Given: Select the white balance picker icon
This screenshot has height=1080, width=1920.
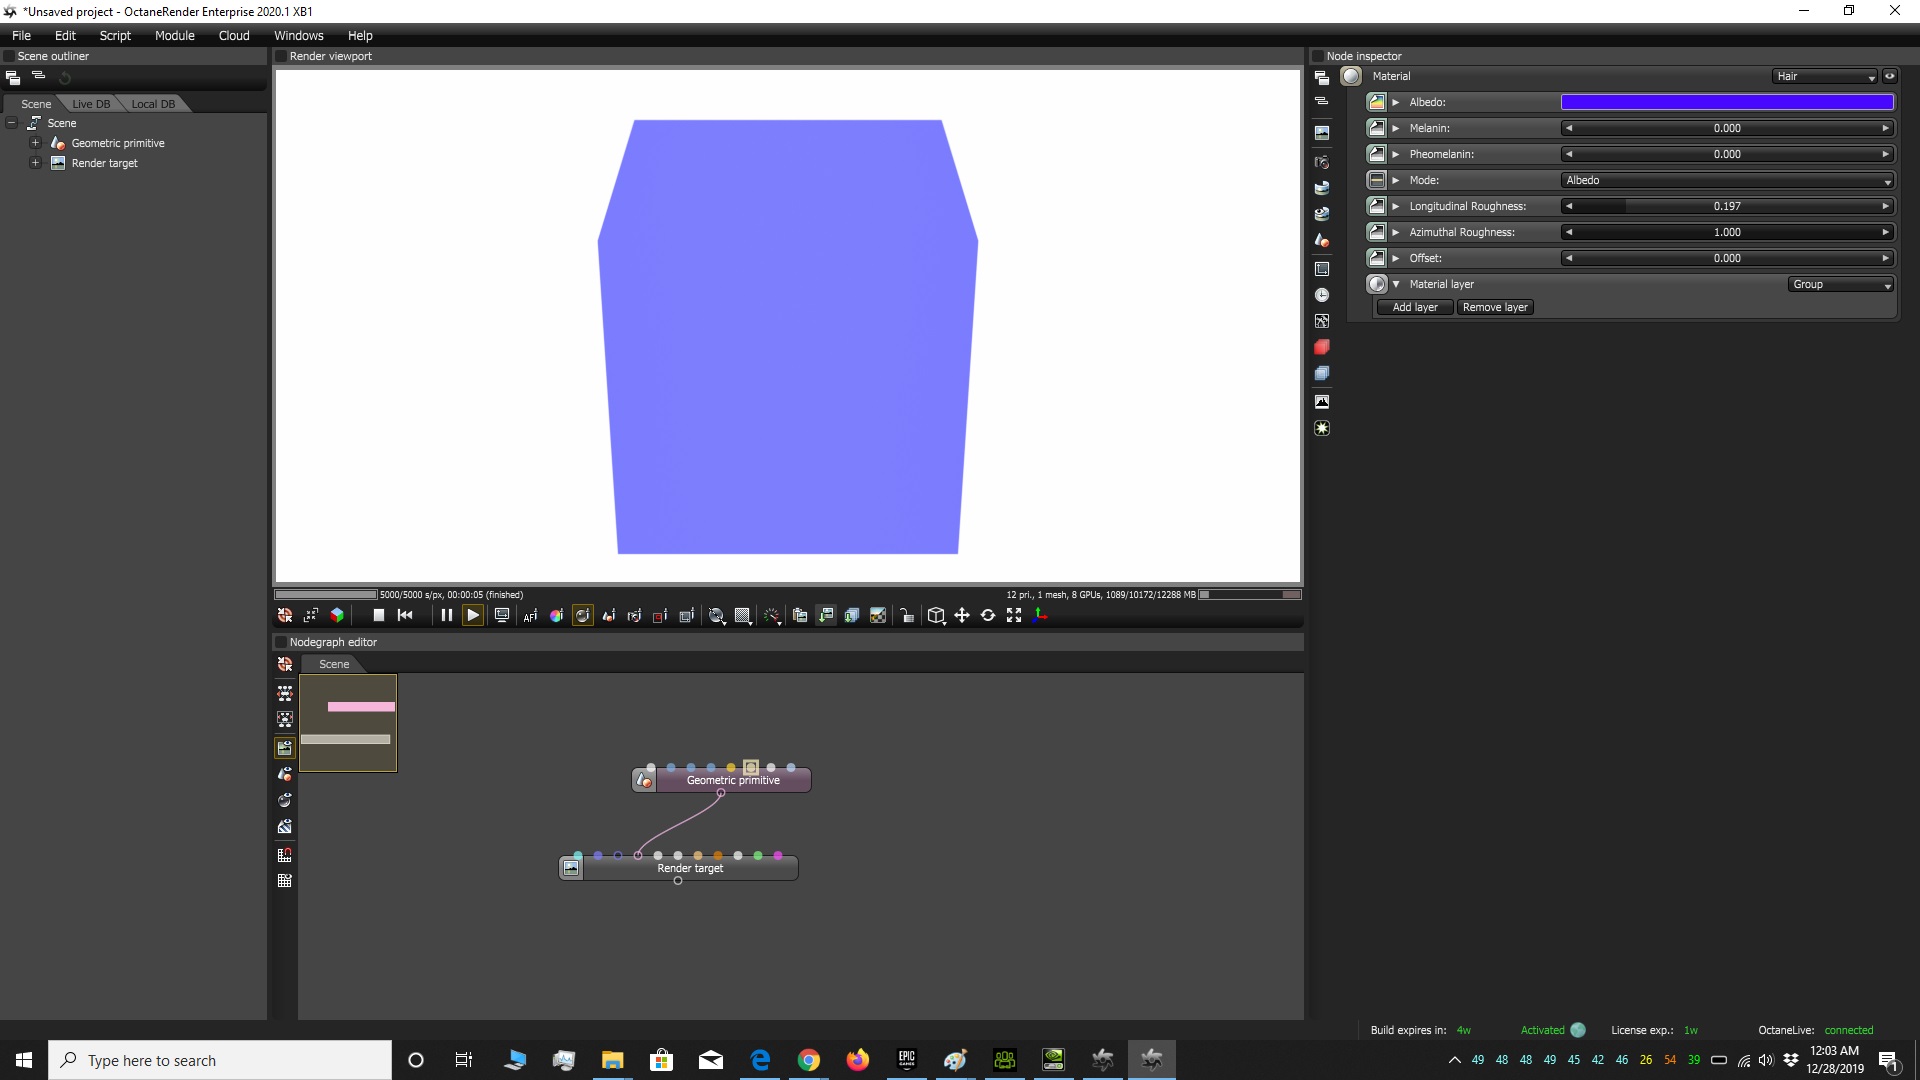Looking at the screenshot, I should (556, 615).
